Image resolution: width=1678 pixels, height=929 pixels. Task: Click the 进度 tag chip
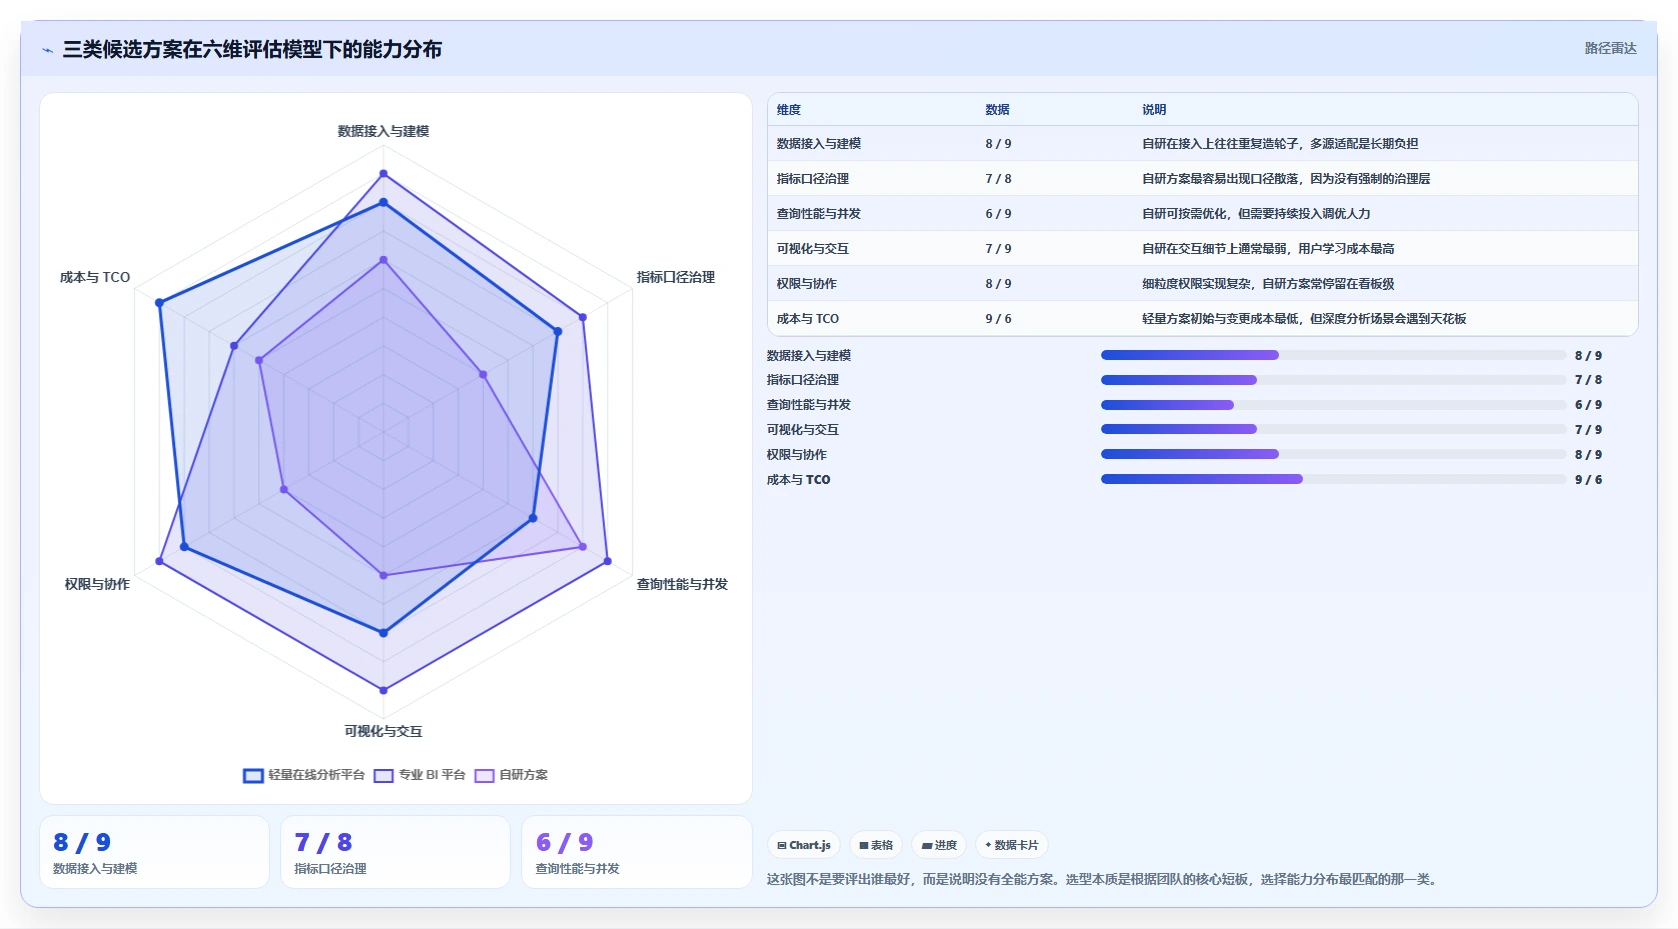click(x=939, y=845)
